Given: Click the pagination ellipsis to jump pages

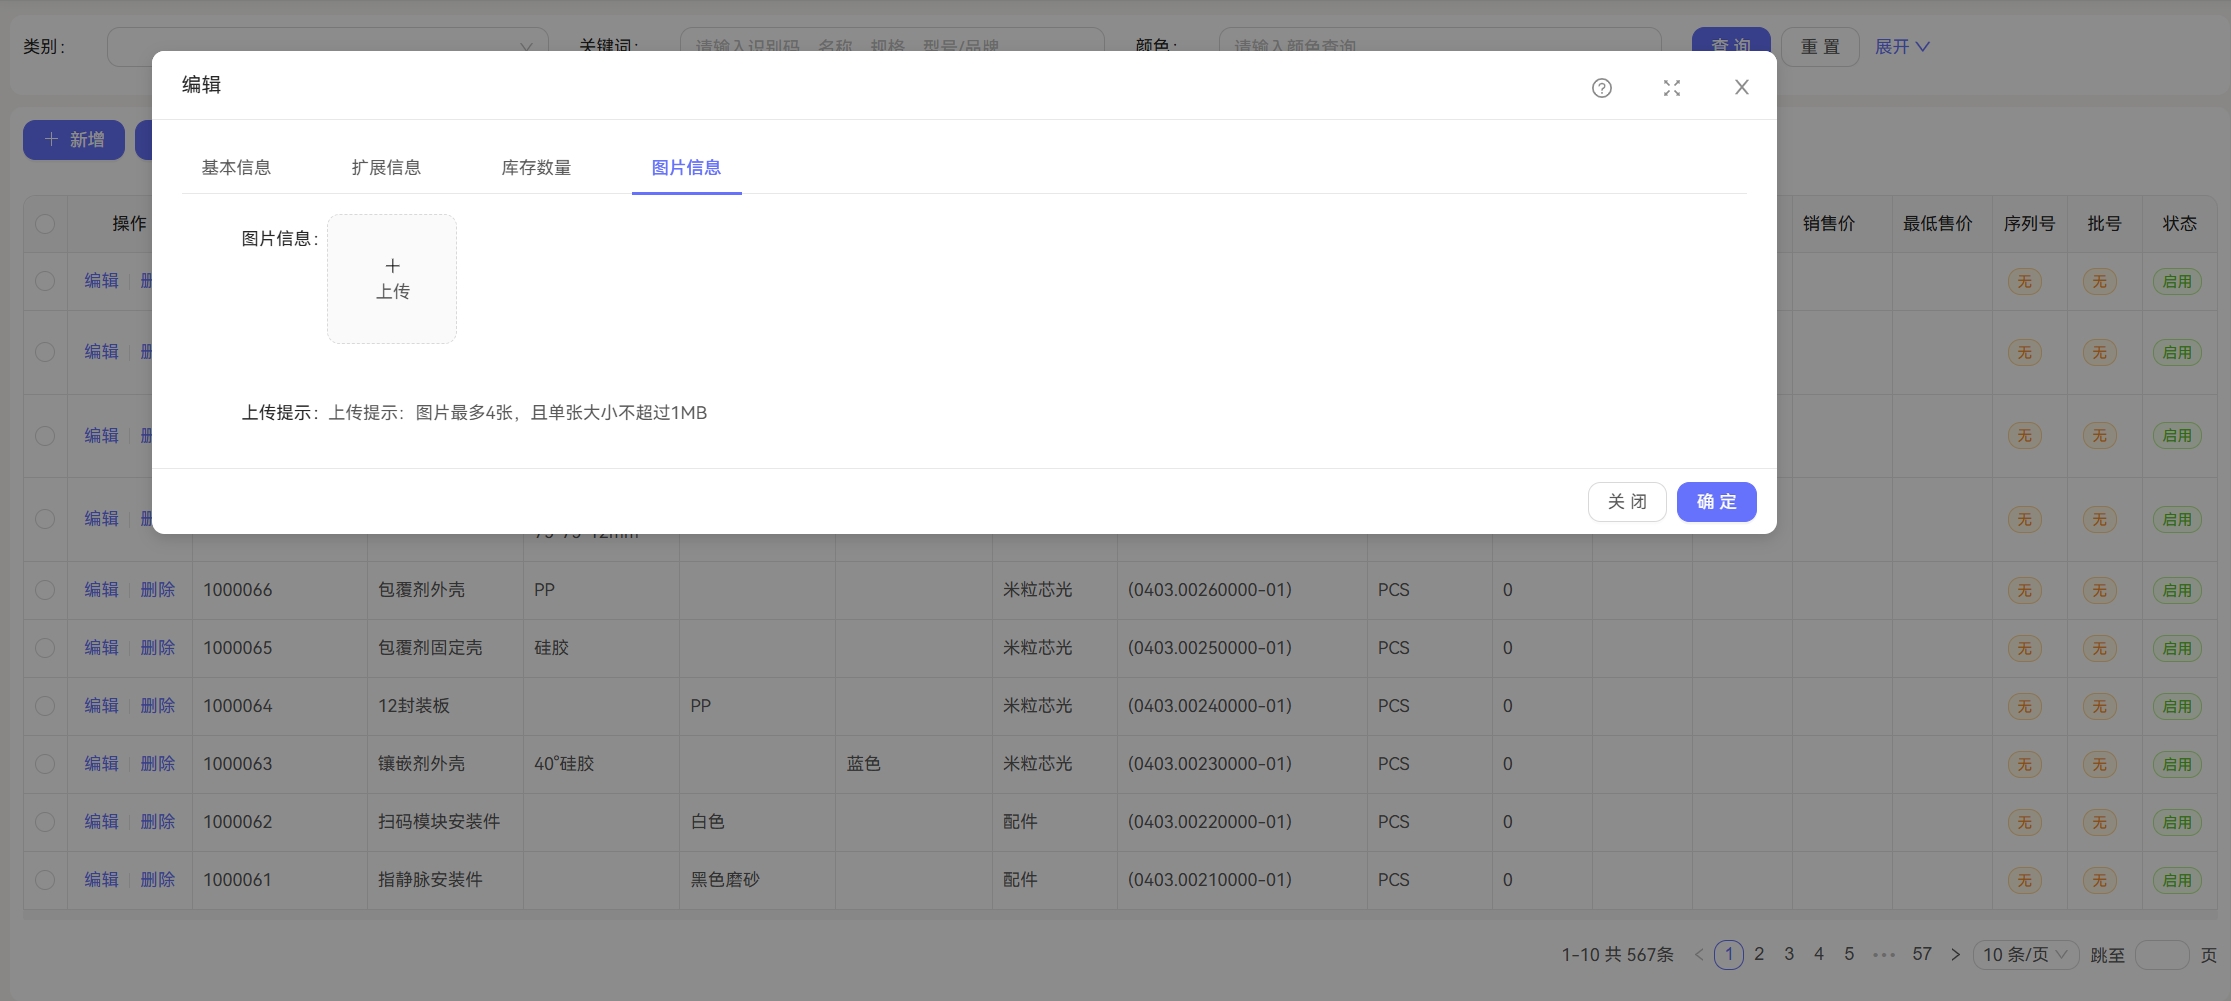Looking at the screenshot, I should pos(1884,955).
